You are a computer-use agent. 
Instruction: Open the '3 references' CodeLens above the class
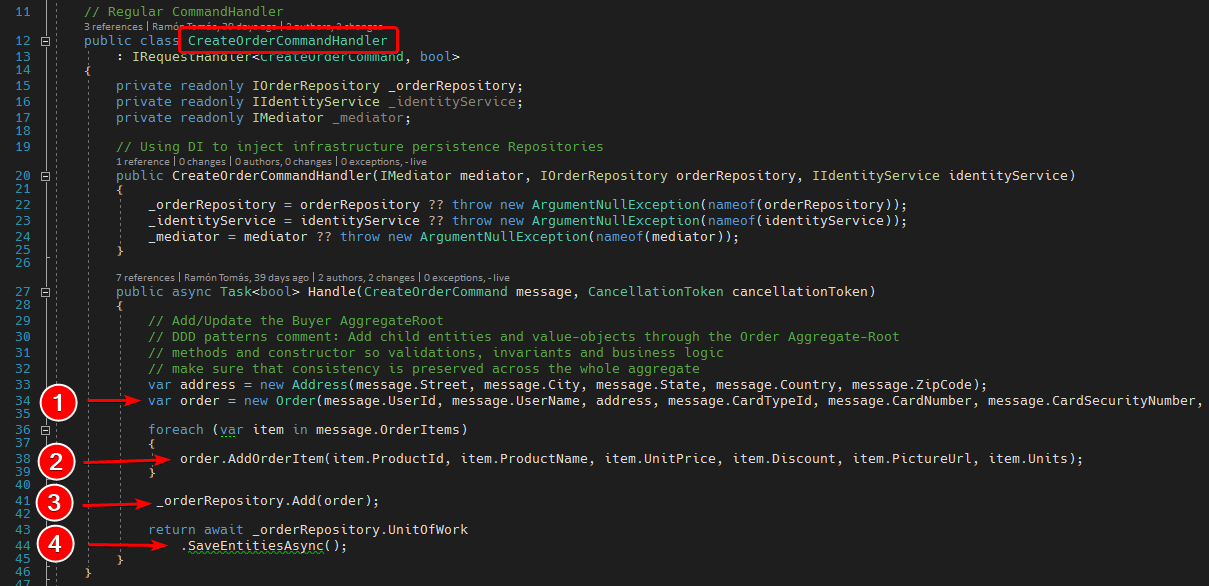point(114,26)
